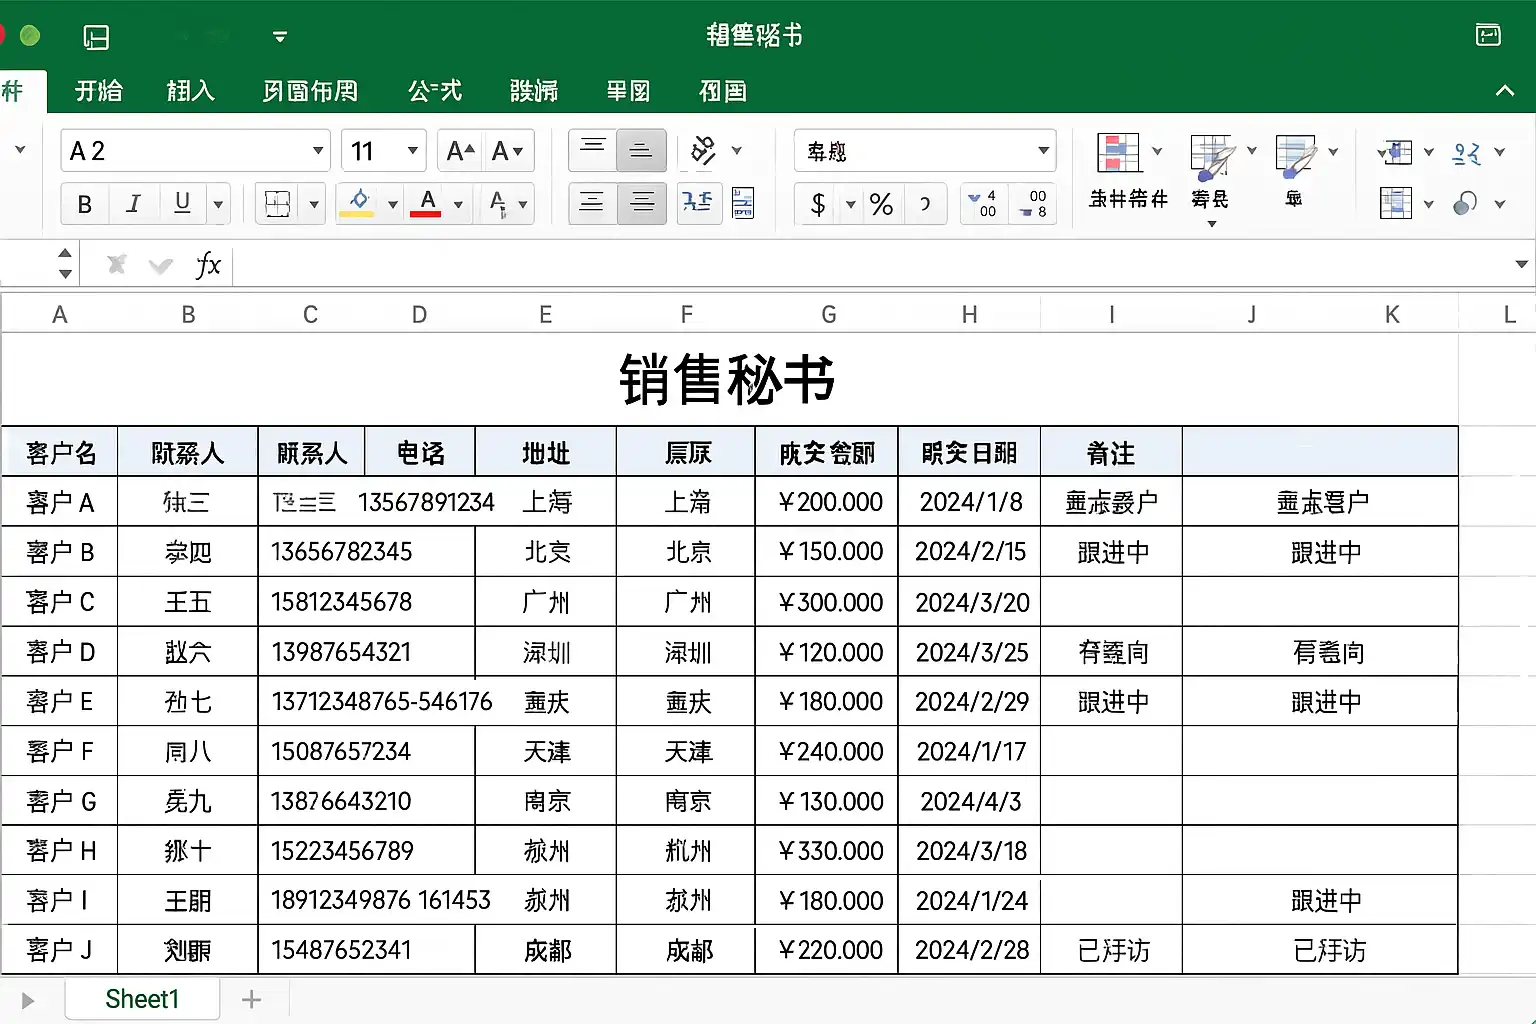
Task: Add a new sheet with plus button
Action: coord(252,999)
